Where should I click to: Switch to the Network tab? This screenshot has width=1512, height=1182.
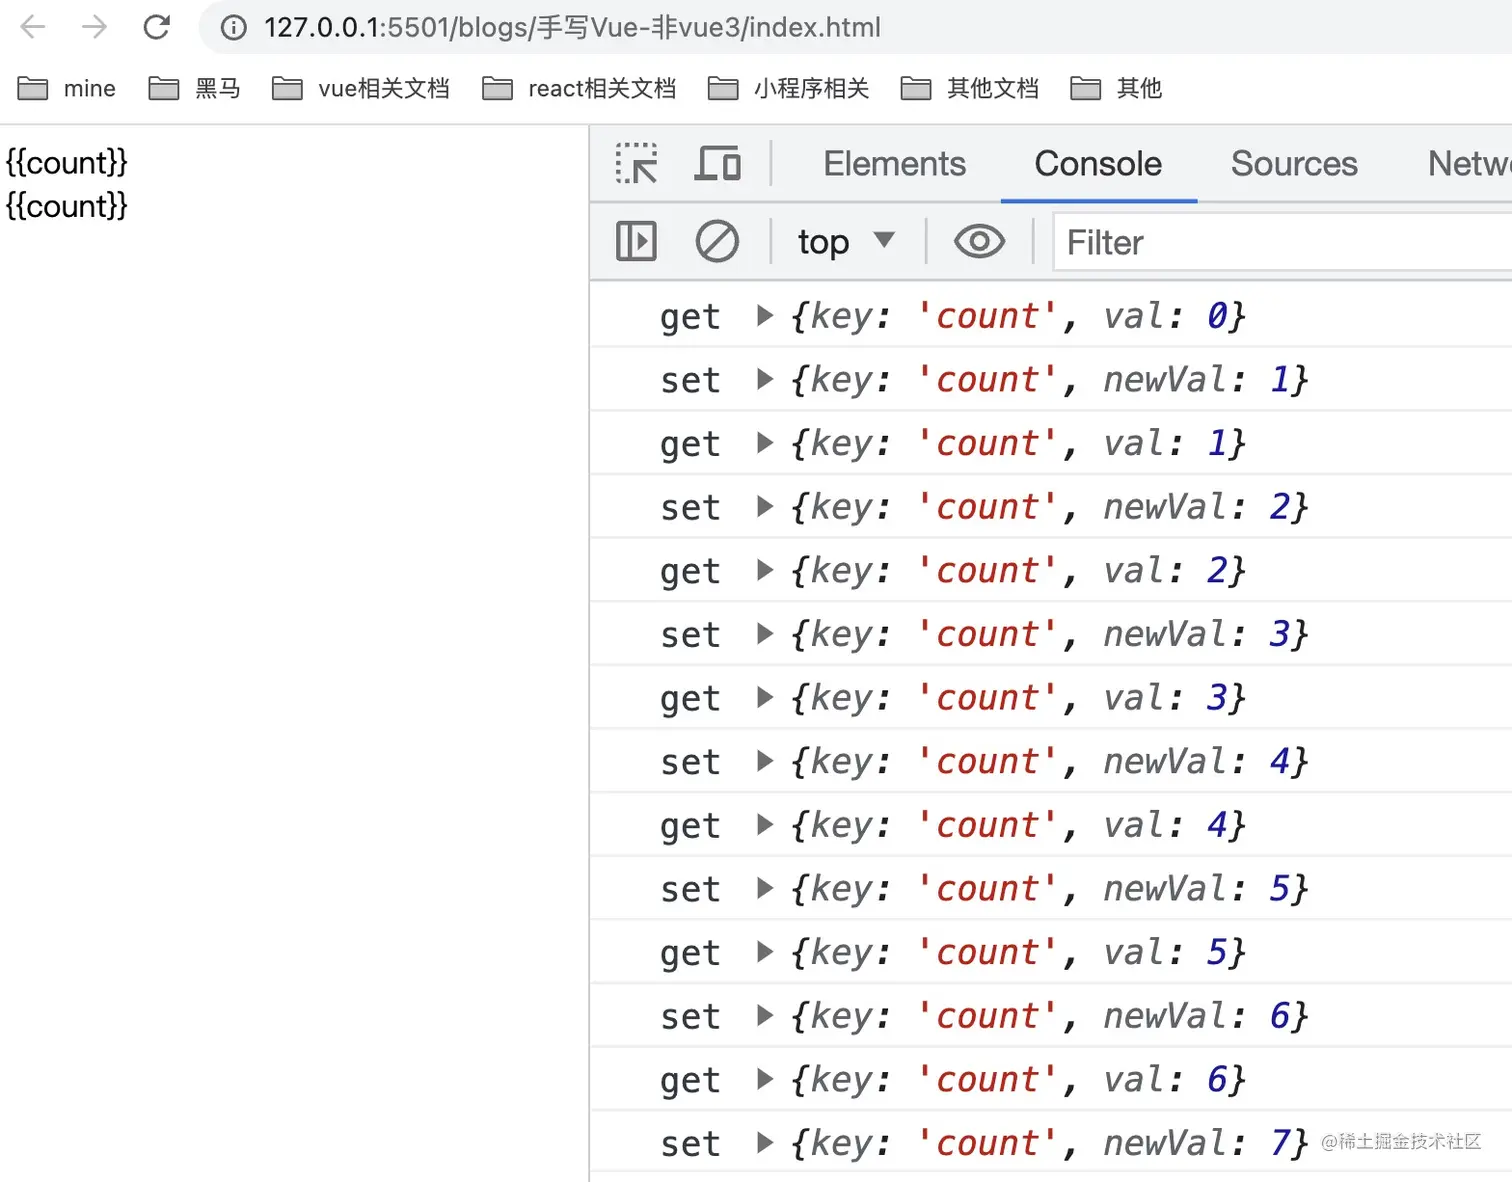(x=1469, y=164)
